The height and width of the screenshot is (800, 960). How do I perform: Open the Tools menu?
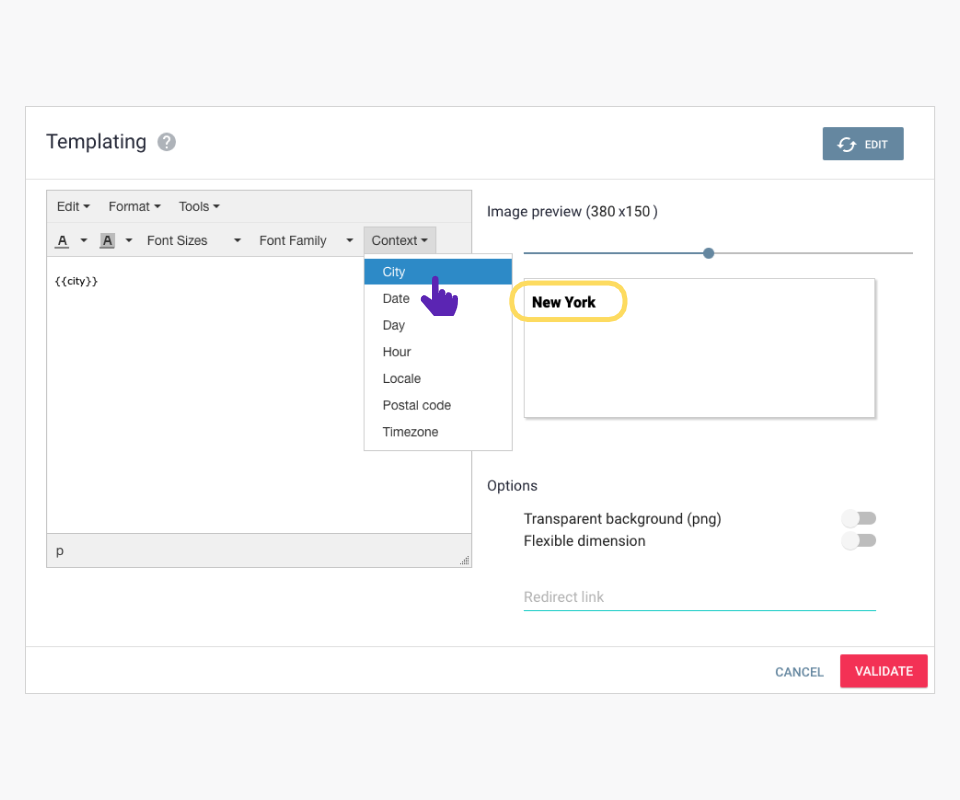point(199,207)
